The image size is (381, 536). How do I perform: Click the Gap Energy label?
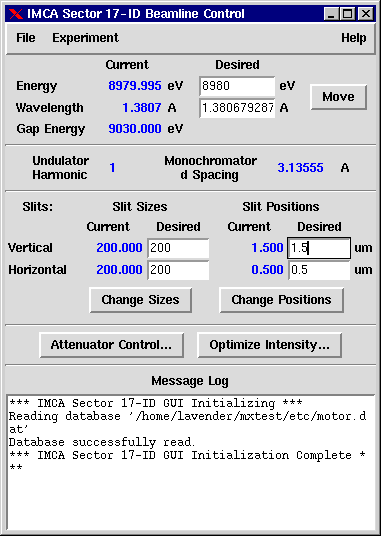pyautogui.click(x=51, y=129)
